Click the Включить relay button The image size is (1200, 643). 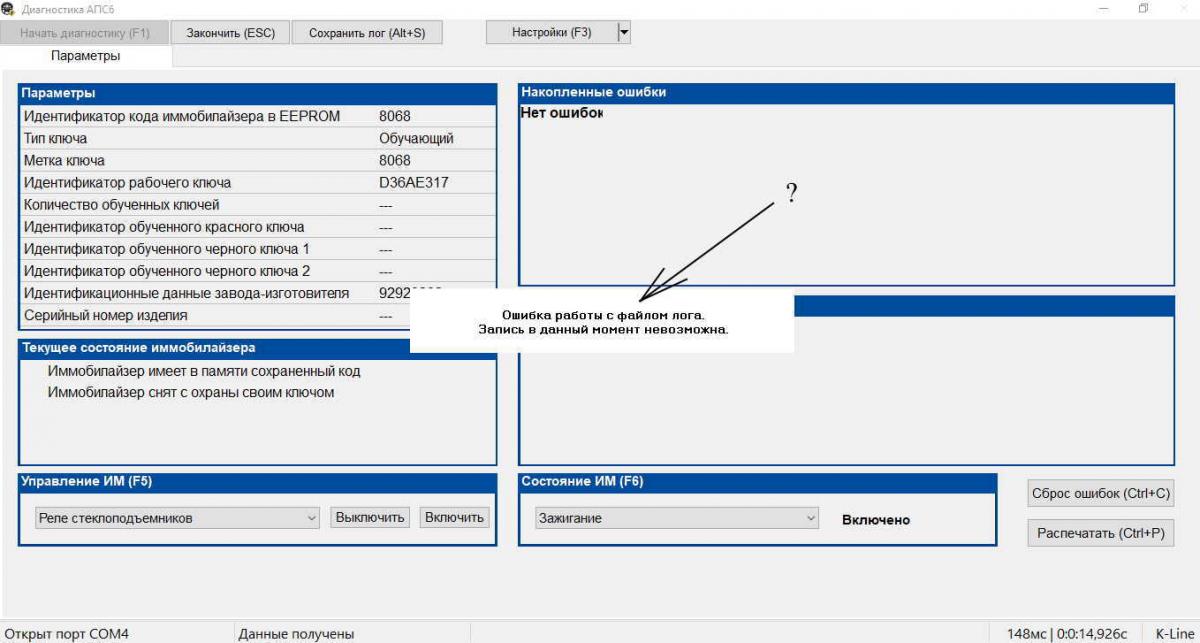tap(454, 517)
